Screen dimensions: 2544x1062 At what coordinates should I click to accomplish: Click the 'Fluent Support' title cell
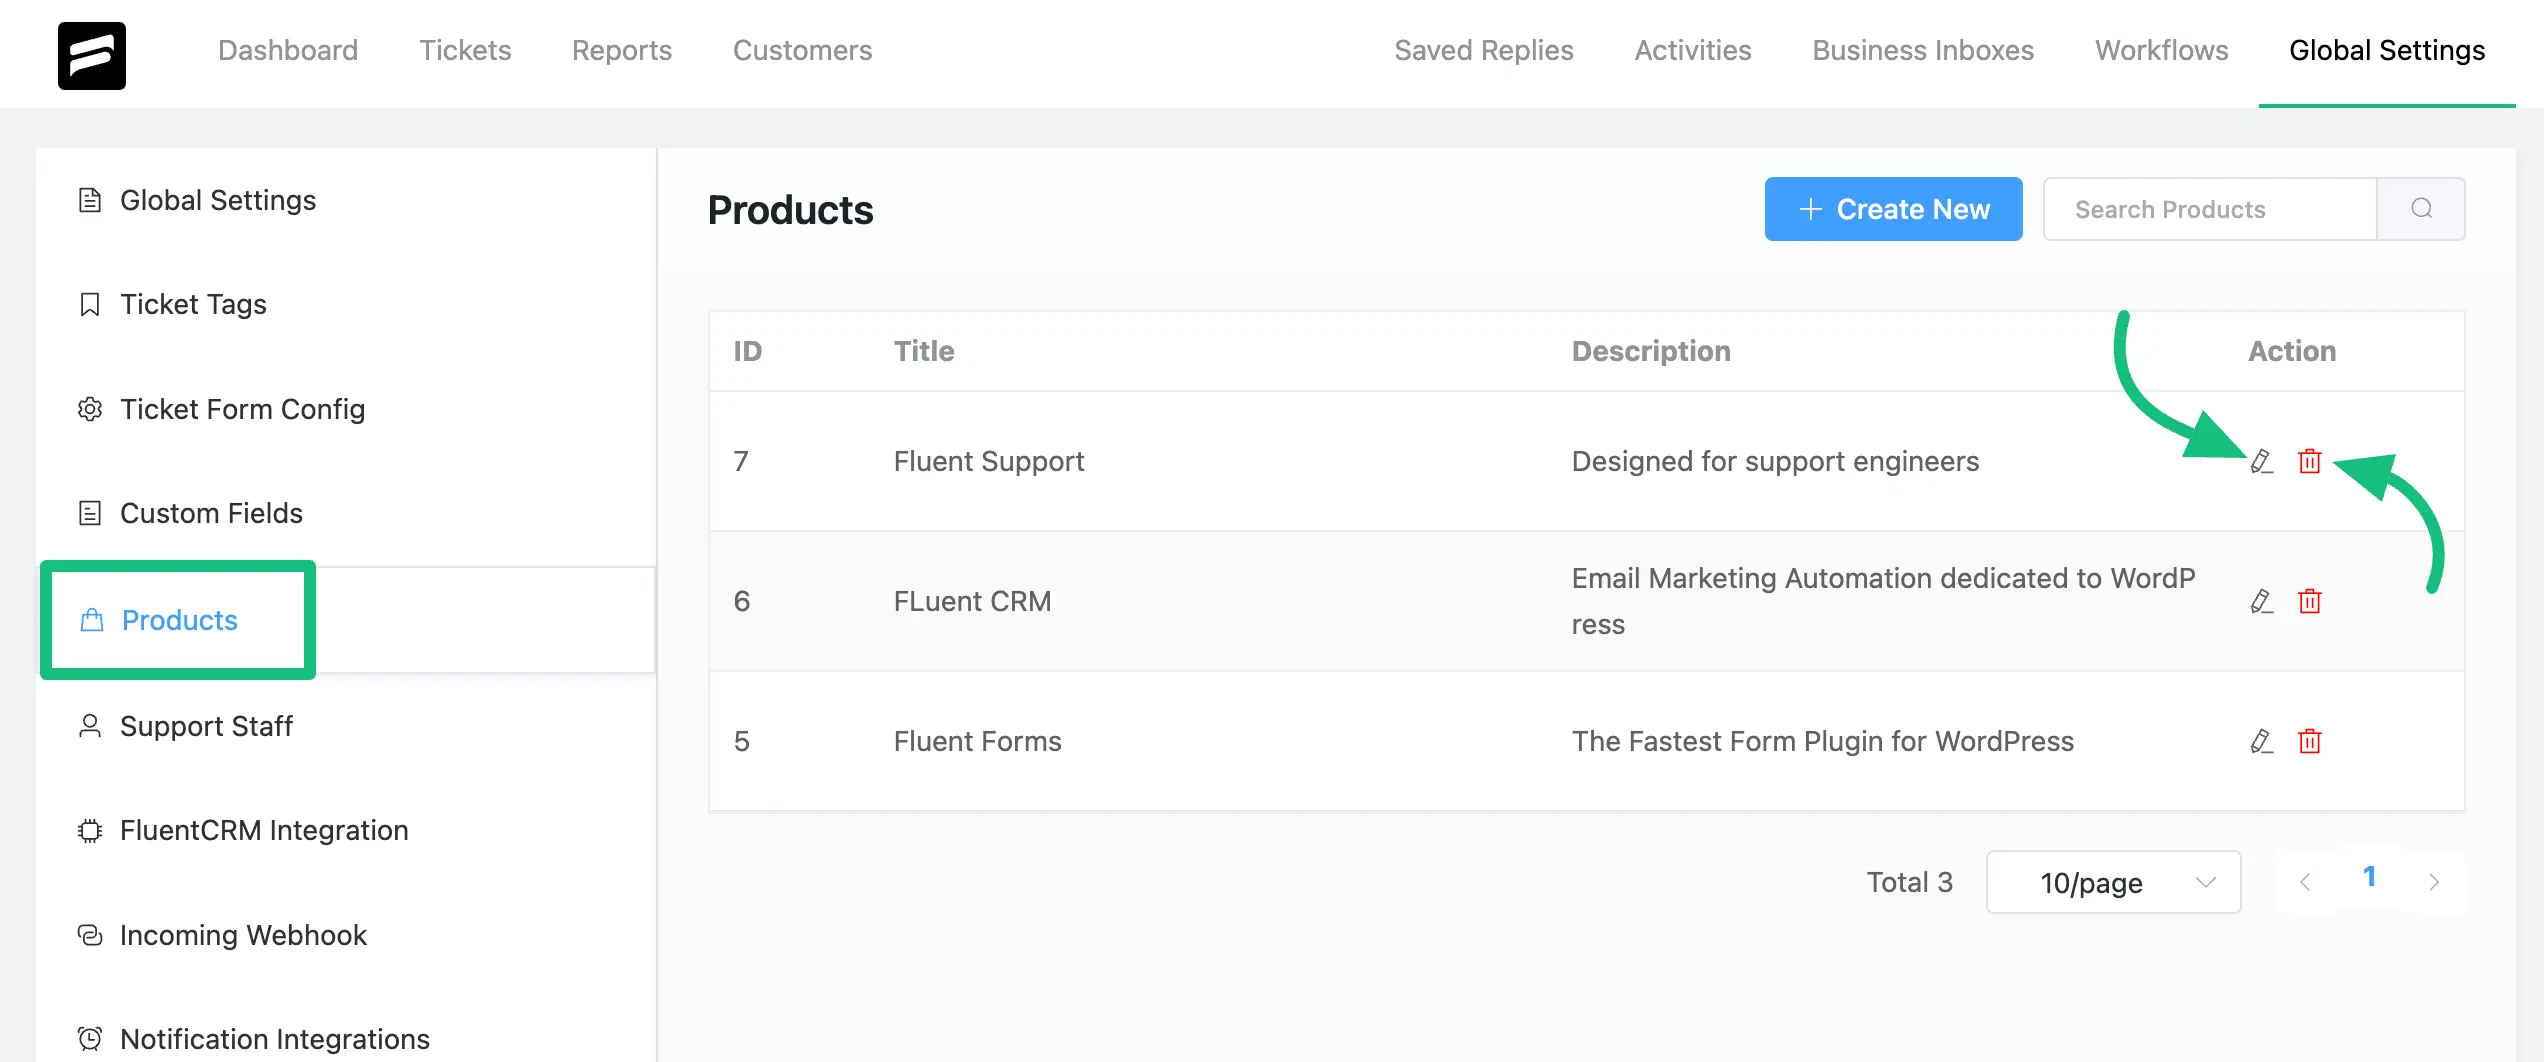989,461
